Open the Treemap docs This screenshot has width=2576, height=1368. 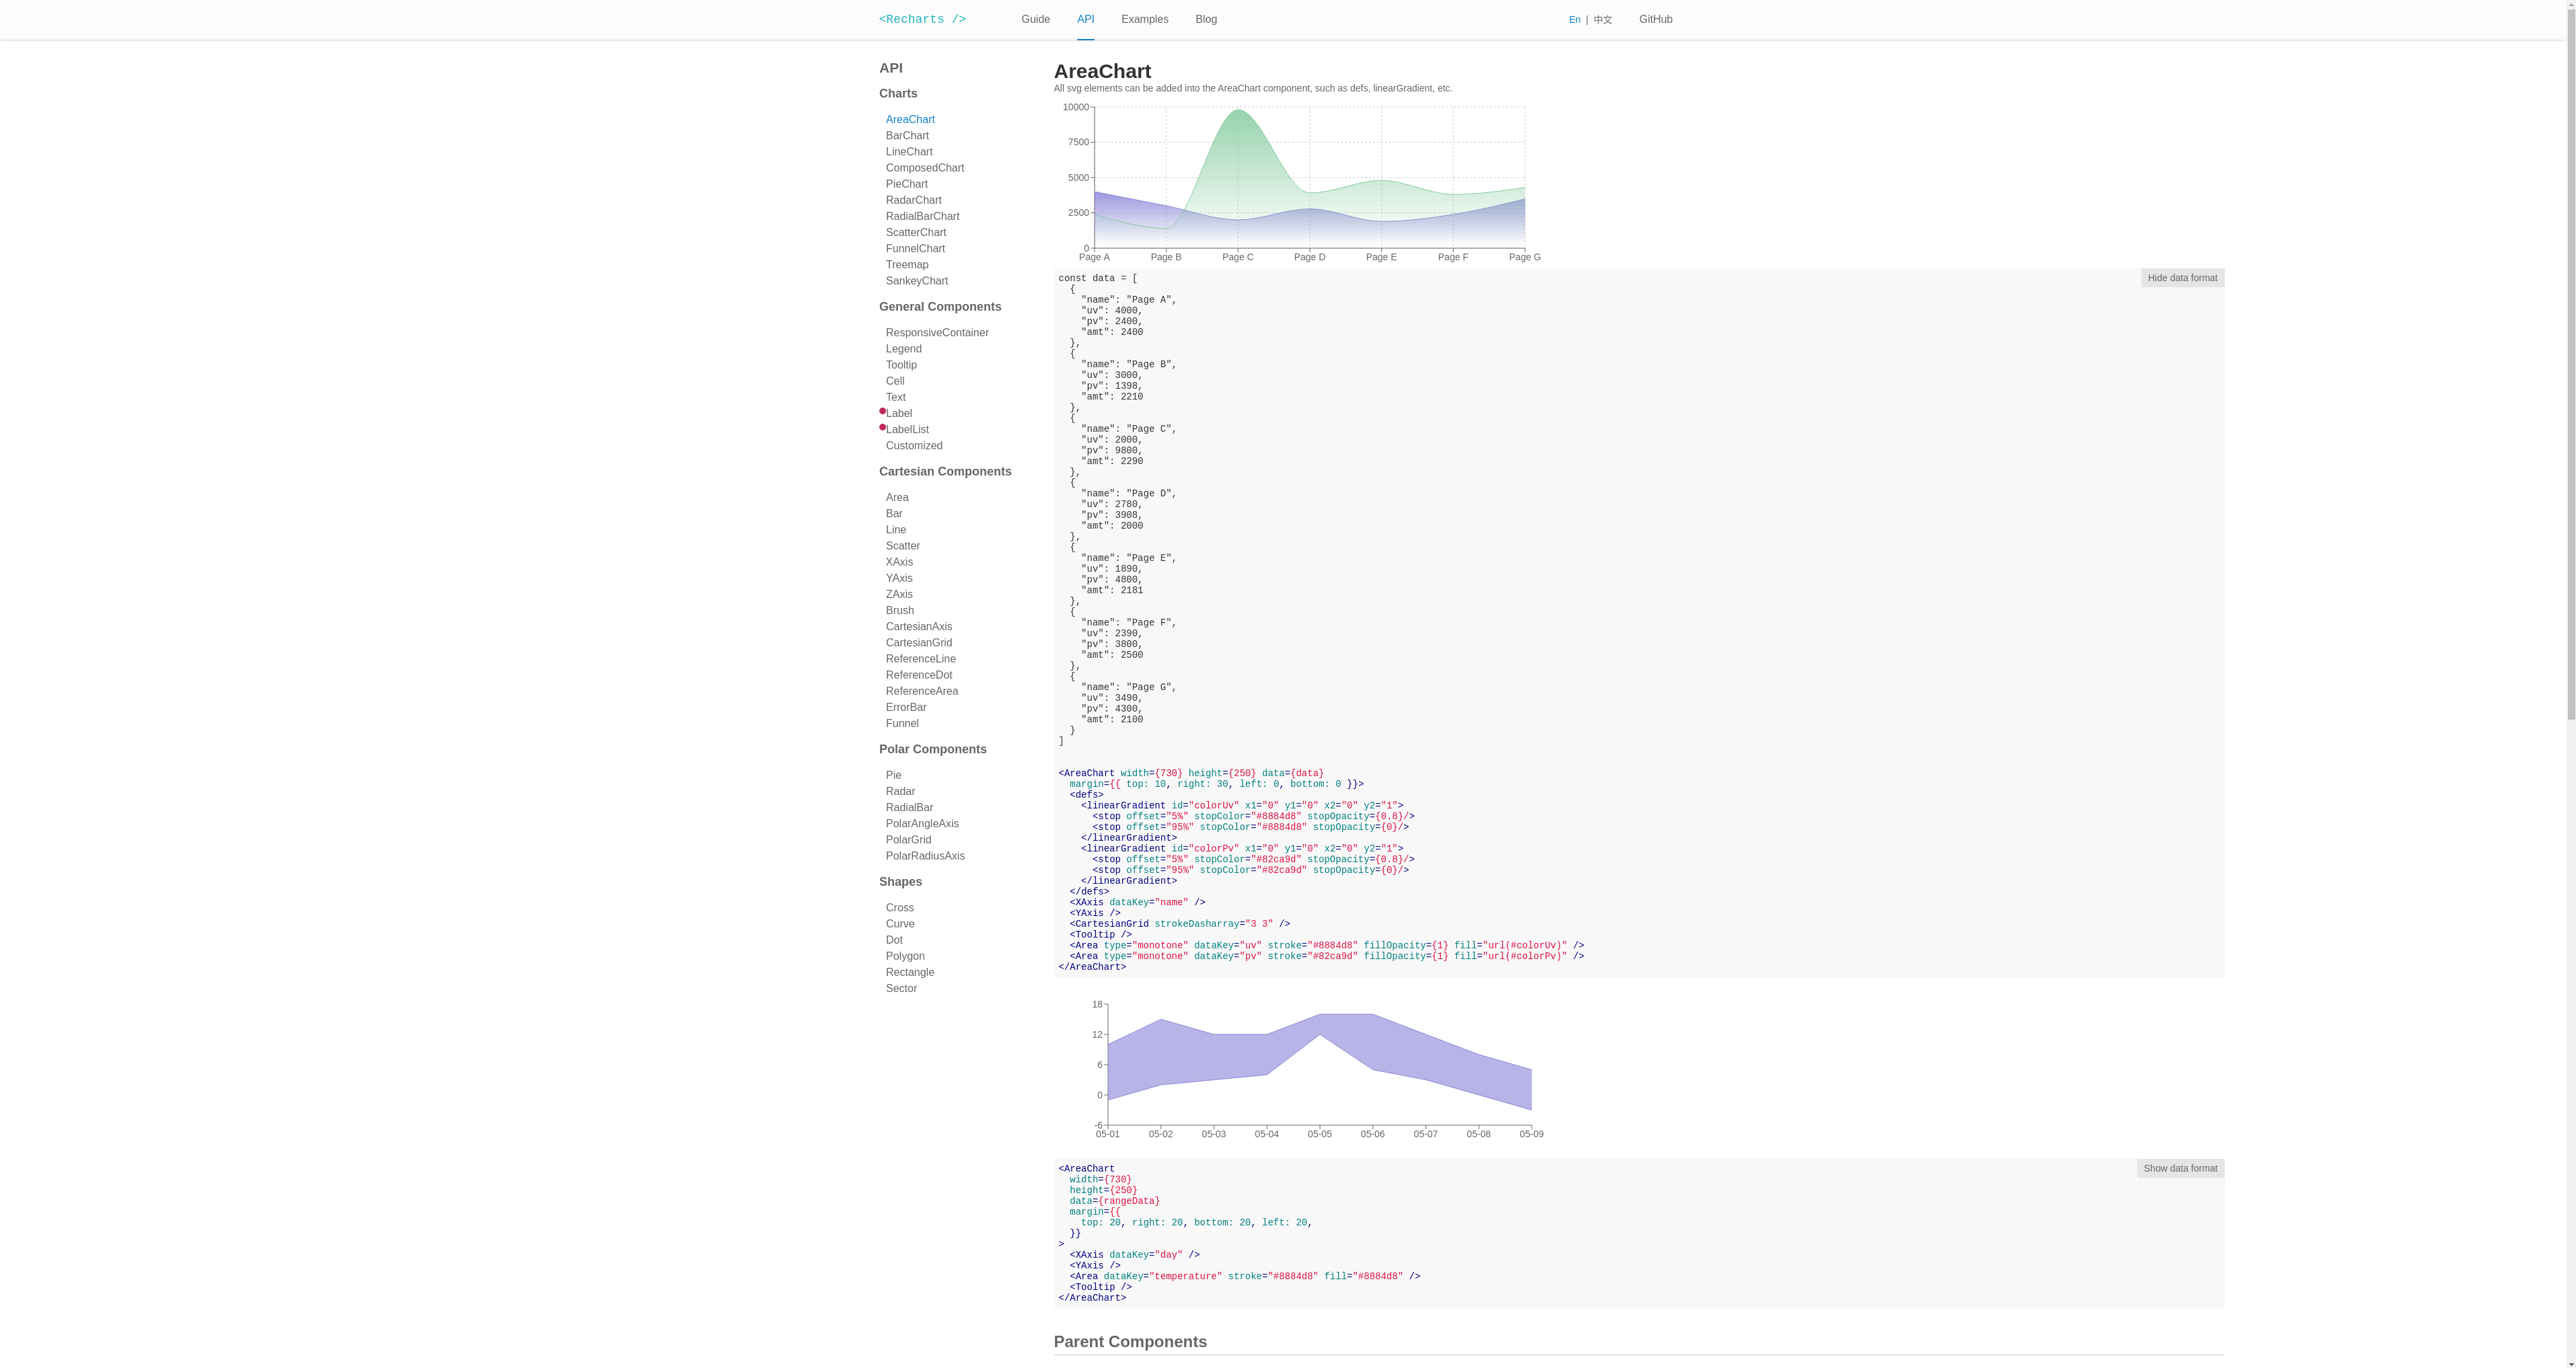pos(907,264)
